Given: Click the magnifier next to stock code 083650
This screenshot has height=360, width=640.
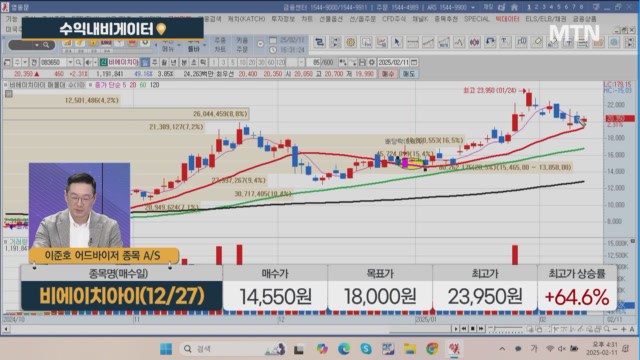Looking at the screenshot, I should click(78, 62).
